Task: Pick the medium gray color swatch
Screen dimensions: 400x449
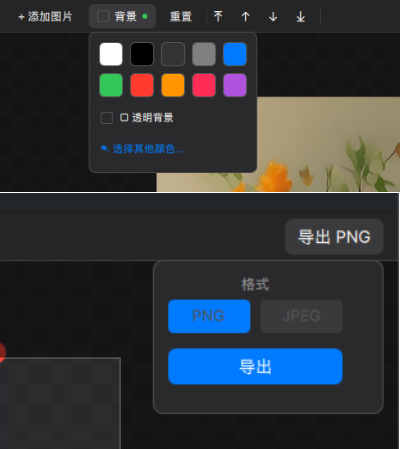Action: (204, 54)
